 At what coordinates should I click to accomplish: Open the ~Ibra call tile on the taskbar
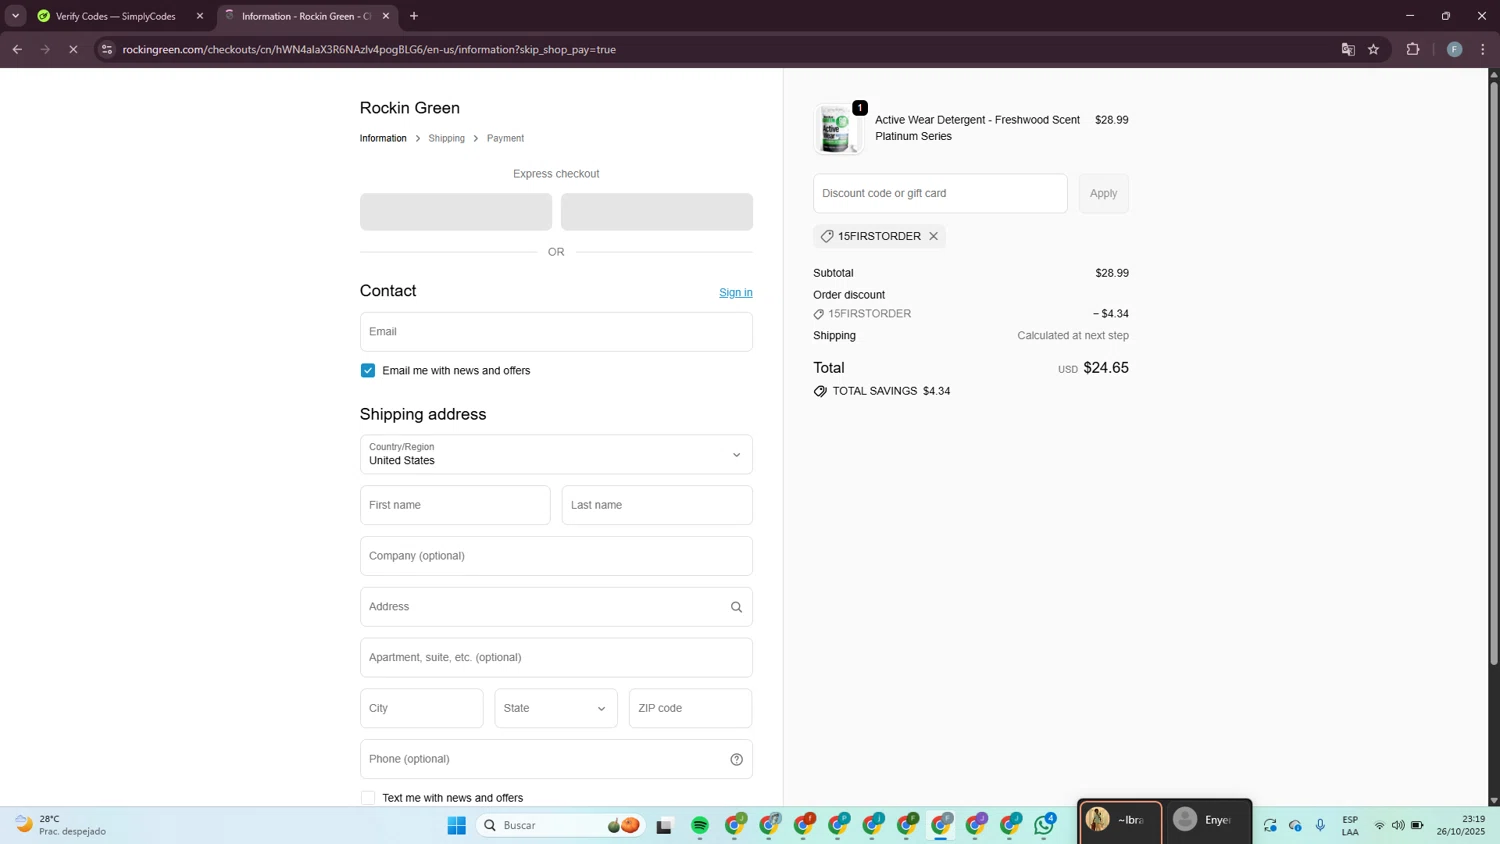click(1120, 820)
